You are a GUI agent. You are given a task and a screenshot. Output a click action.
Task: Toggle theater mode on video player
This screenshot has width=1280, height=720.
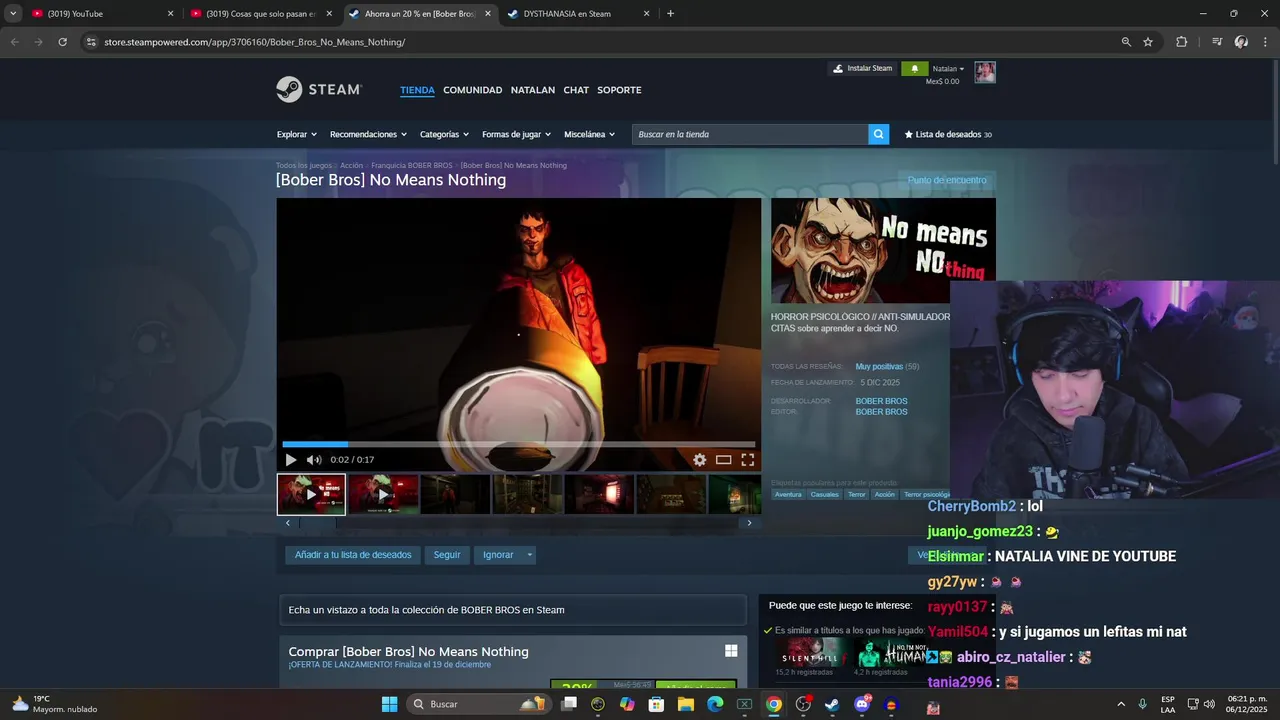point(723,460)
